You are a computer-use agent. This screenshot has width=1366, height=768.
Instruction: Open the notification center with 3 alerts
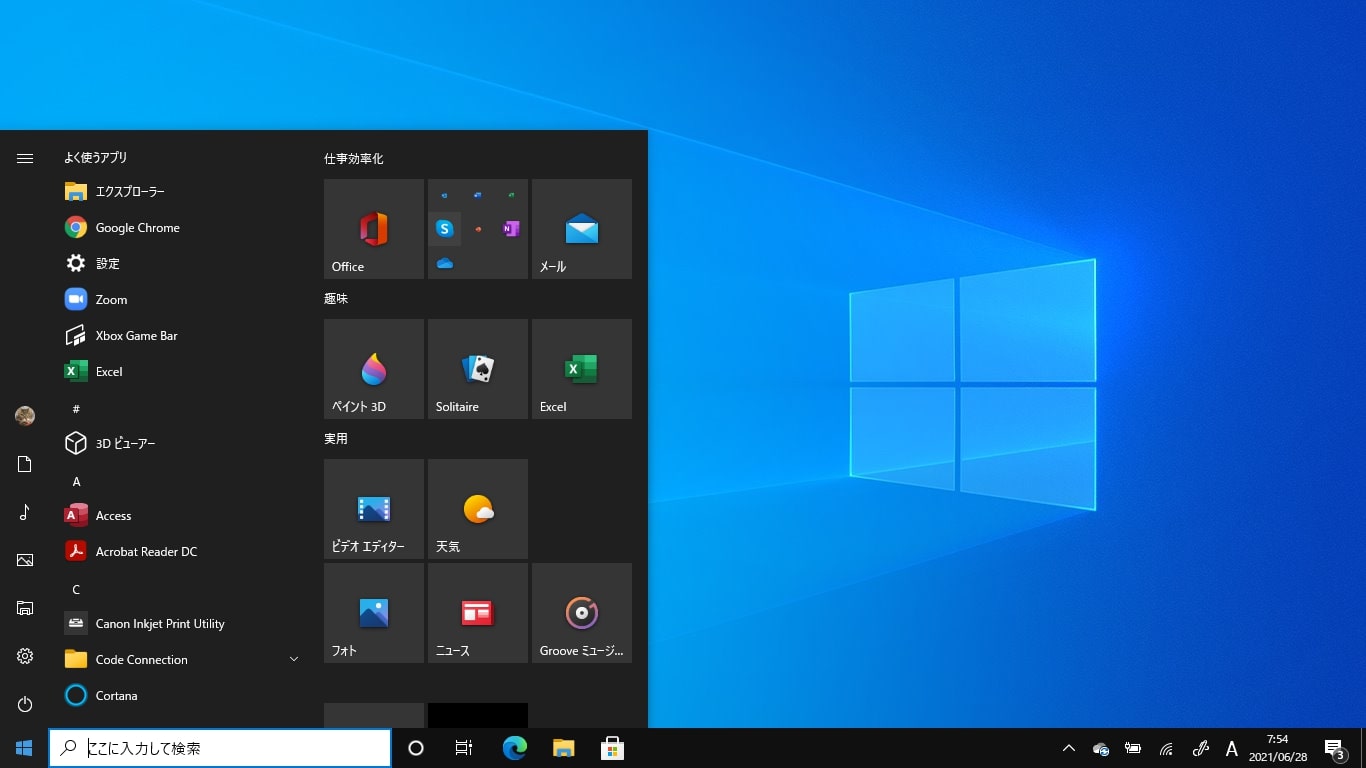(x=1335, y=748)
